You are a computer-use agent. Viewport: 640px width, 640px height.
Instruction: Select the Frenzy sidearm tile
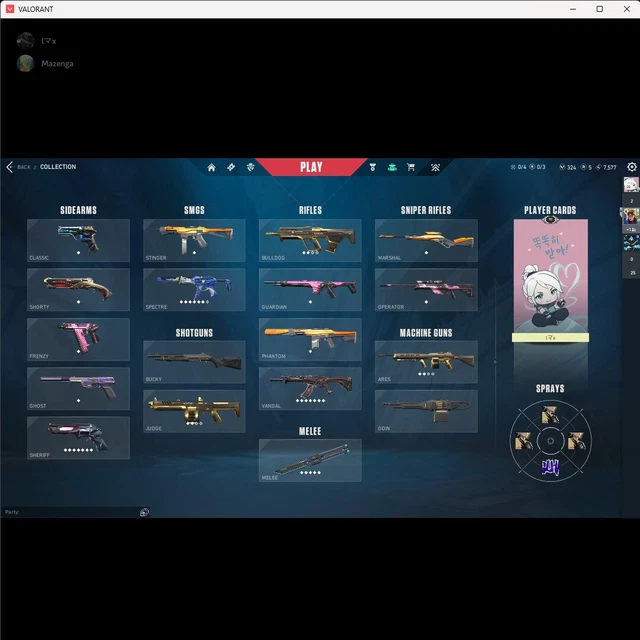pos(78,339)
